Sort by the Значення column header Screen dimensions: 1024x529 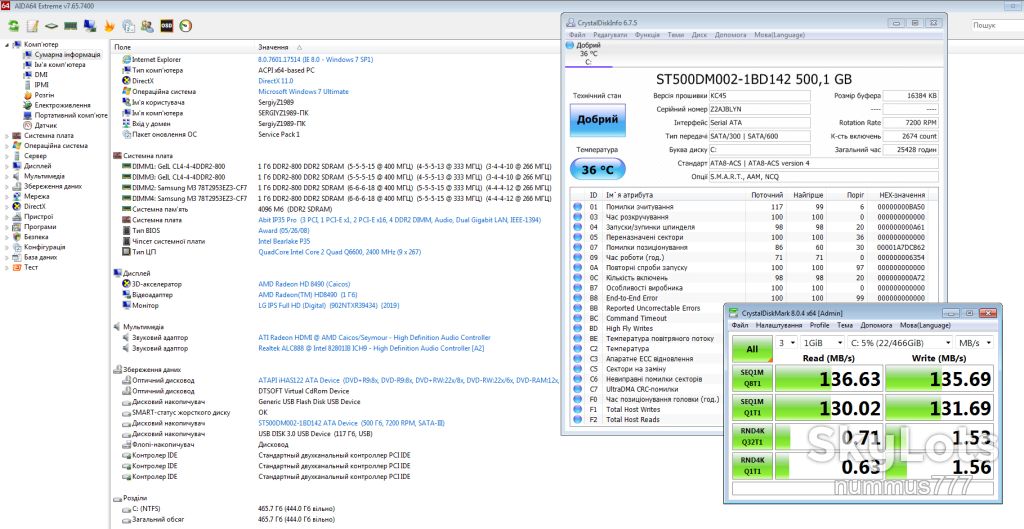pos(273,47)
